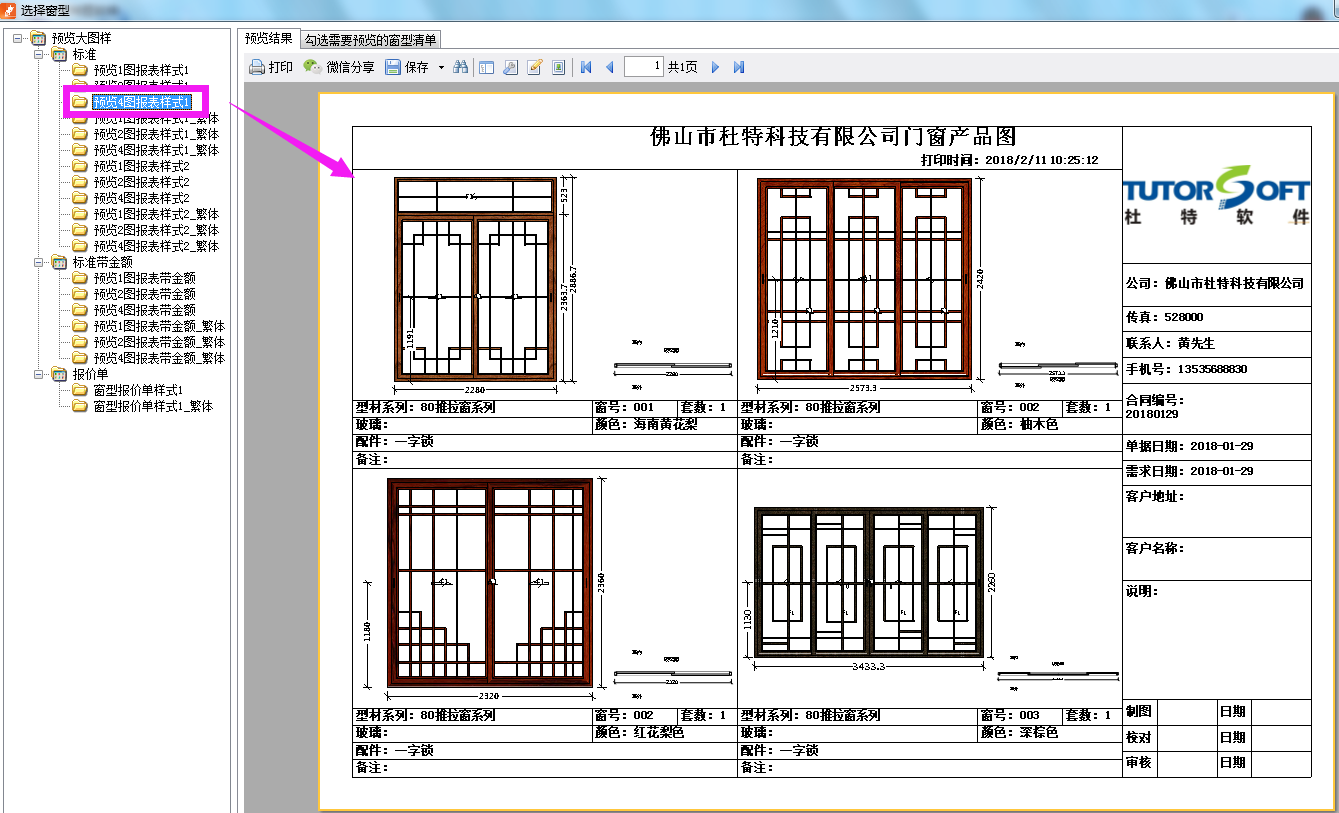This screenshot has width=1339, height=813.
Task: Select 预览4图报表带金额 template
Action: pos(144,310)
